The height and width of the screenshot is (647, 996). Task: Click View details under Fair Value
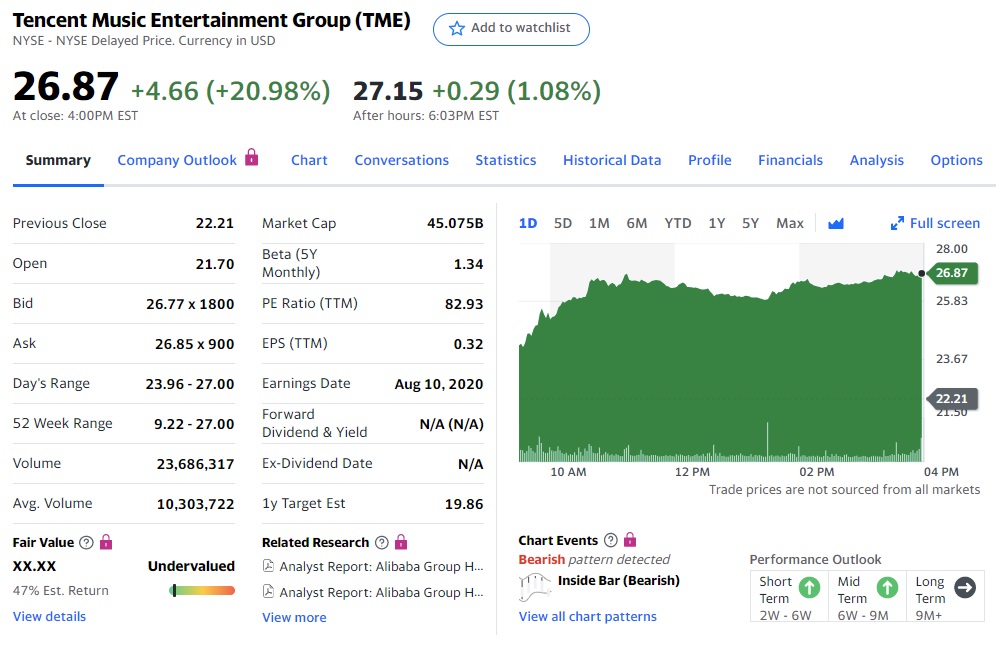[x=49, y=616]
